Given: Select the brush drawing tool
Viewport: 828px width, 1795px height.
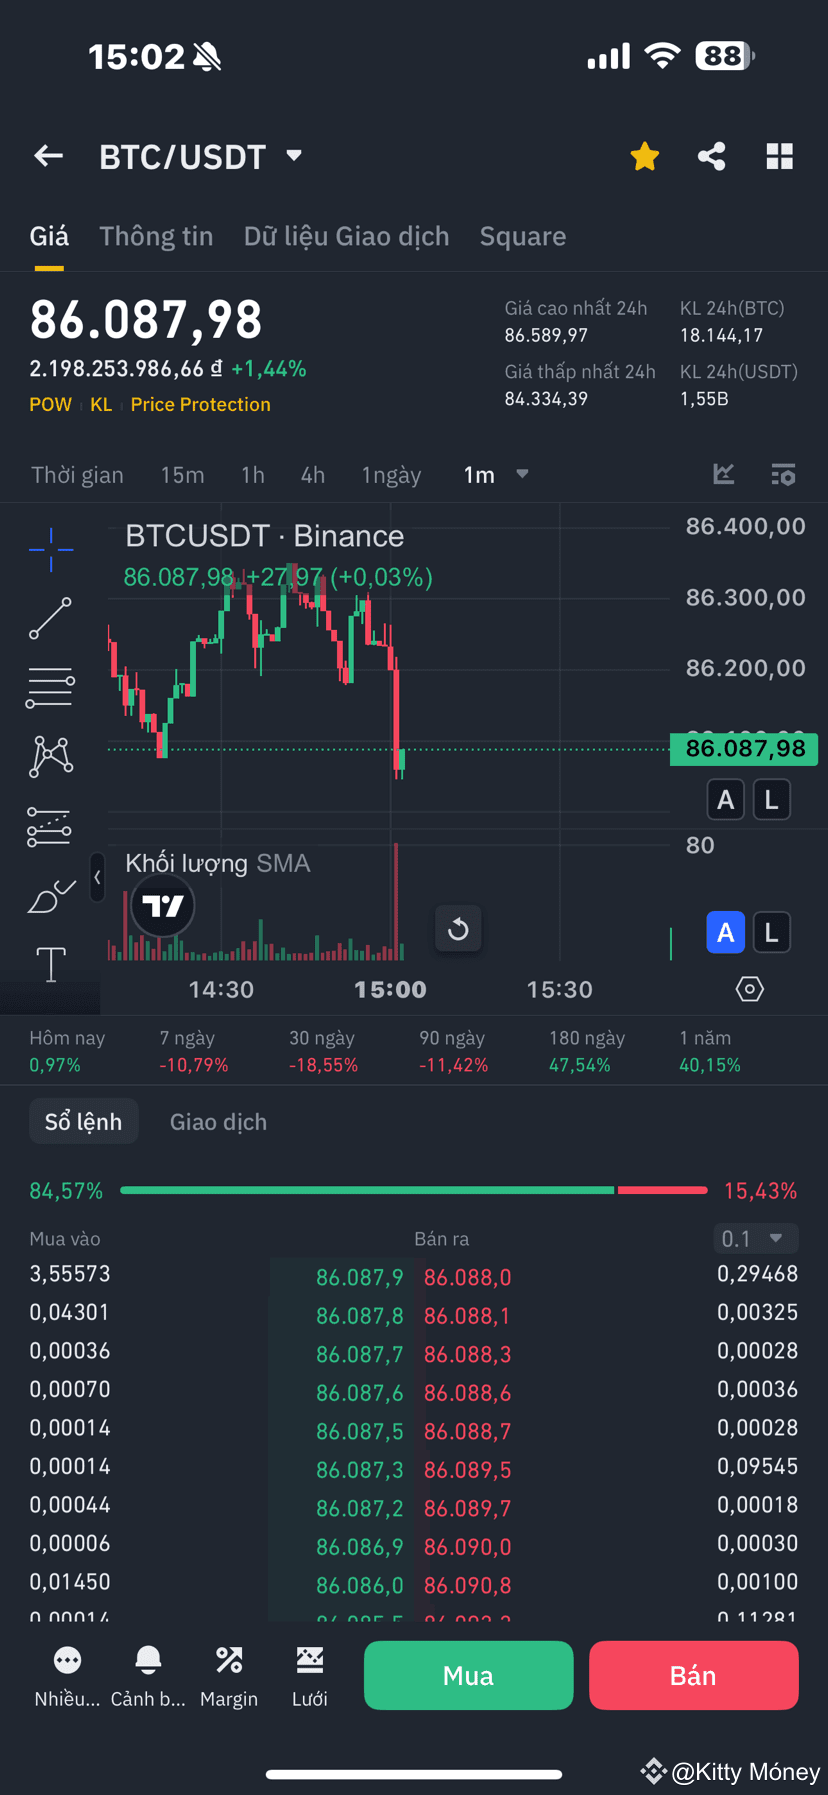Looking at the screenshot, I should (x=51, y=896).
